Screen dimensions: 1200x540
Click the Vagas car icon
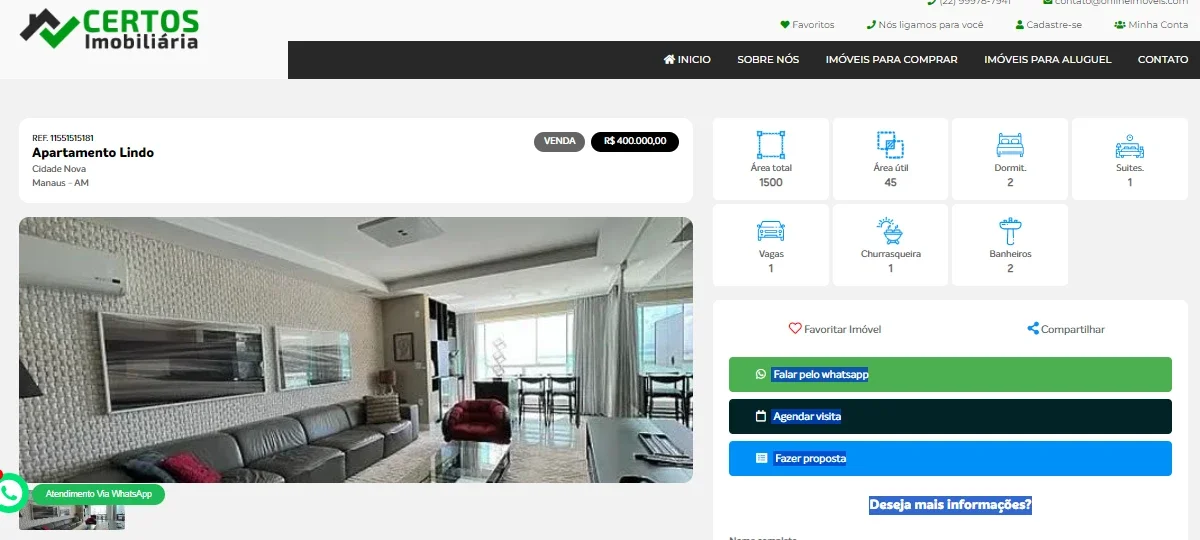[x=771, y=231]
